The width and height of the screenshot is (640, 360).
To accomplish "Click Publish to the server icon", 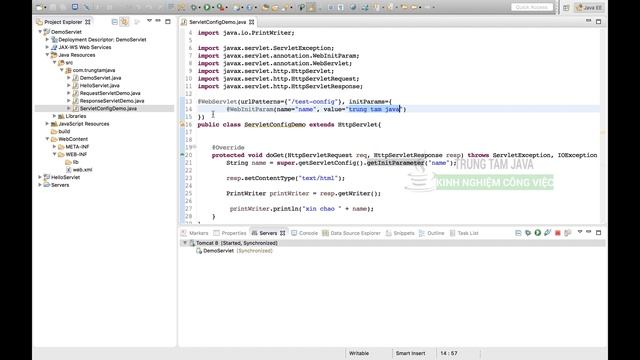I will point(567,233).
